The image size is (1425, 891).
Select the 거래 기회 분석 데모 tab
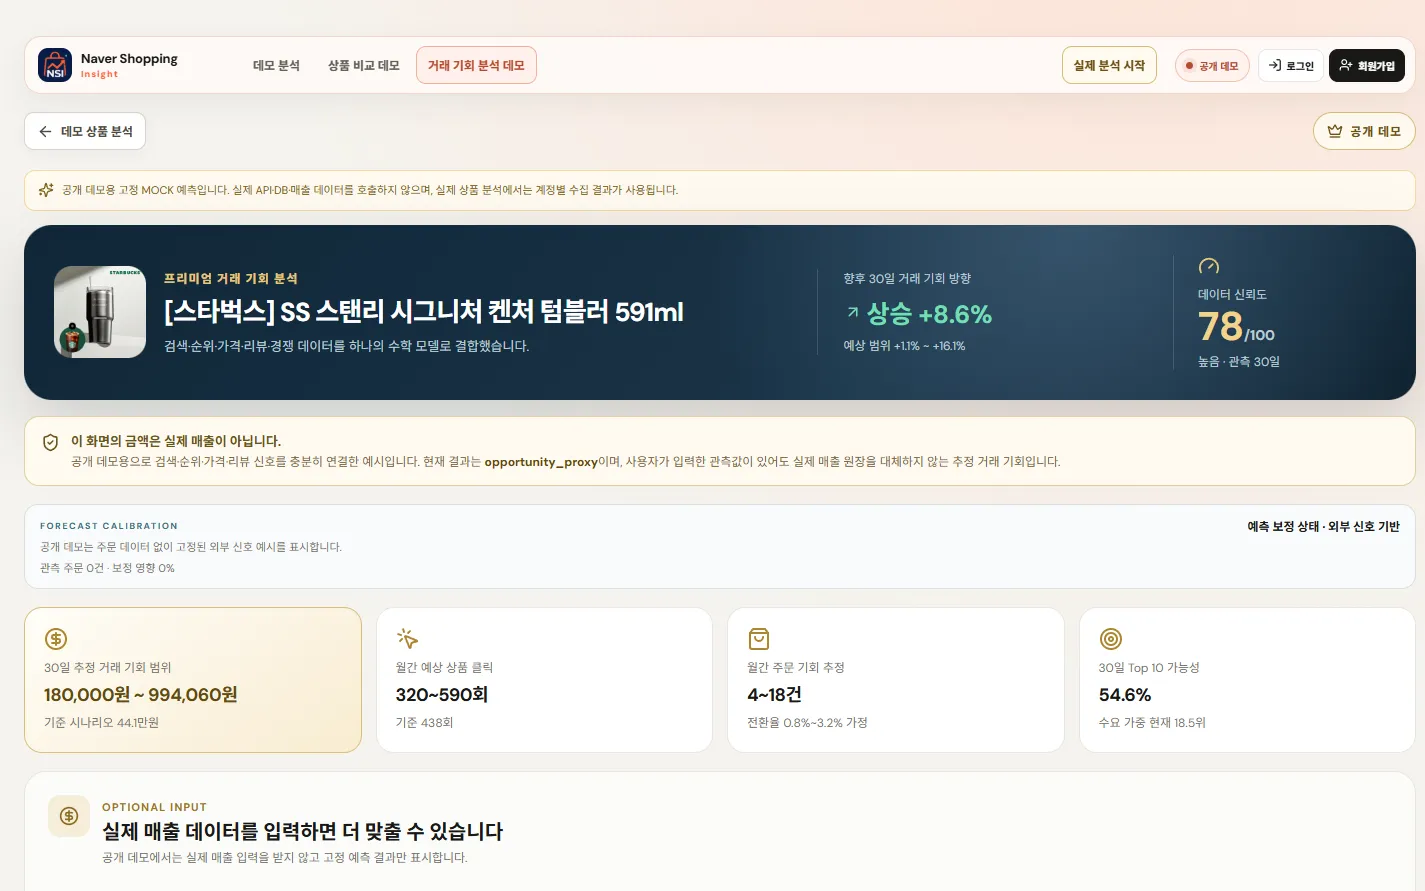tap(476, 65)
